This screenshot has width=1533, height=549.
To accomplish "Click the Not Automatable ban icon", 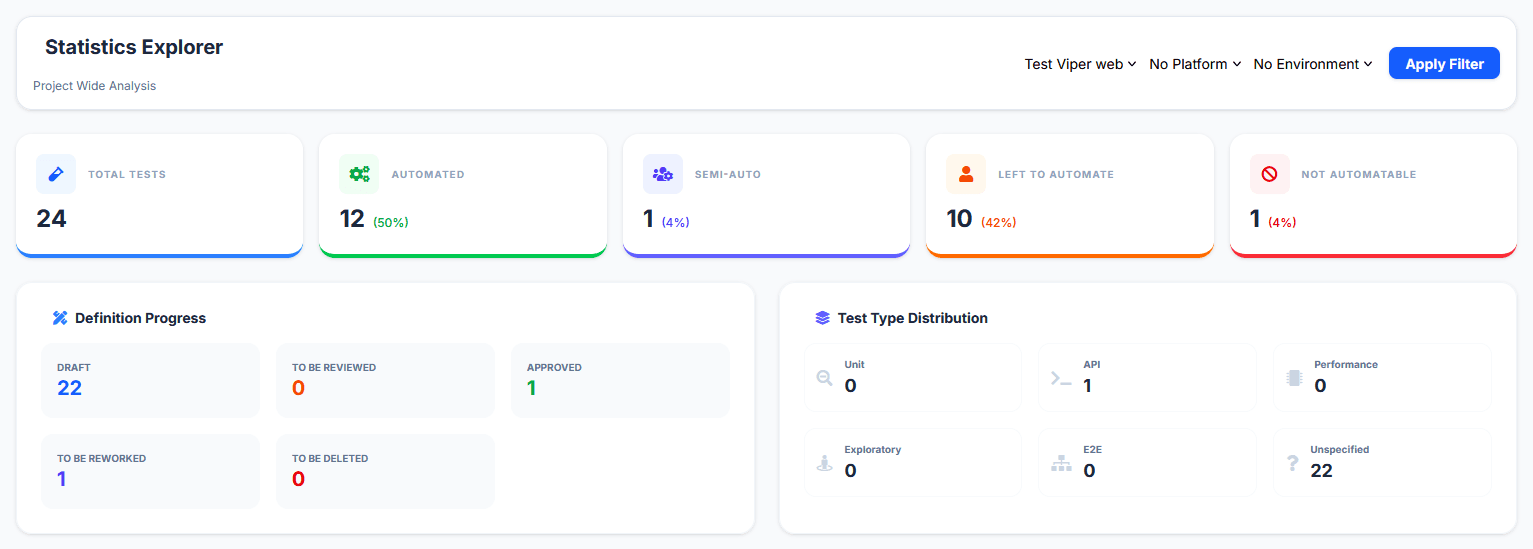I will tap(1269, 174).
